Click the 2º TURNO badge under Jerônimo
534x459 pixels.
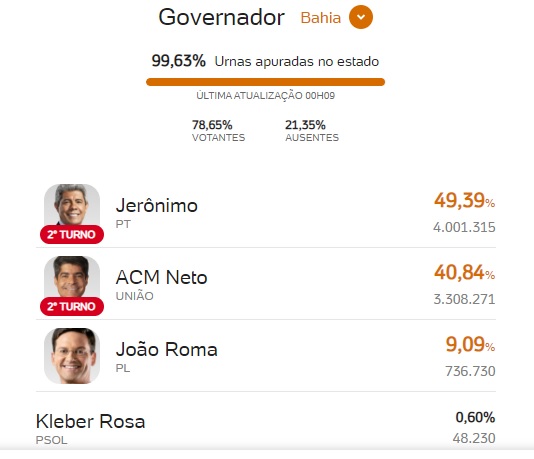(72, 234)
